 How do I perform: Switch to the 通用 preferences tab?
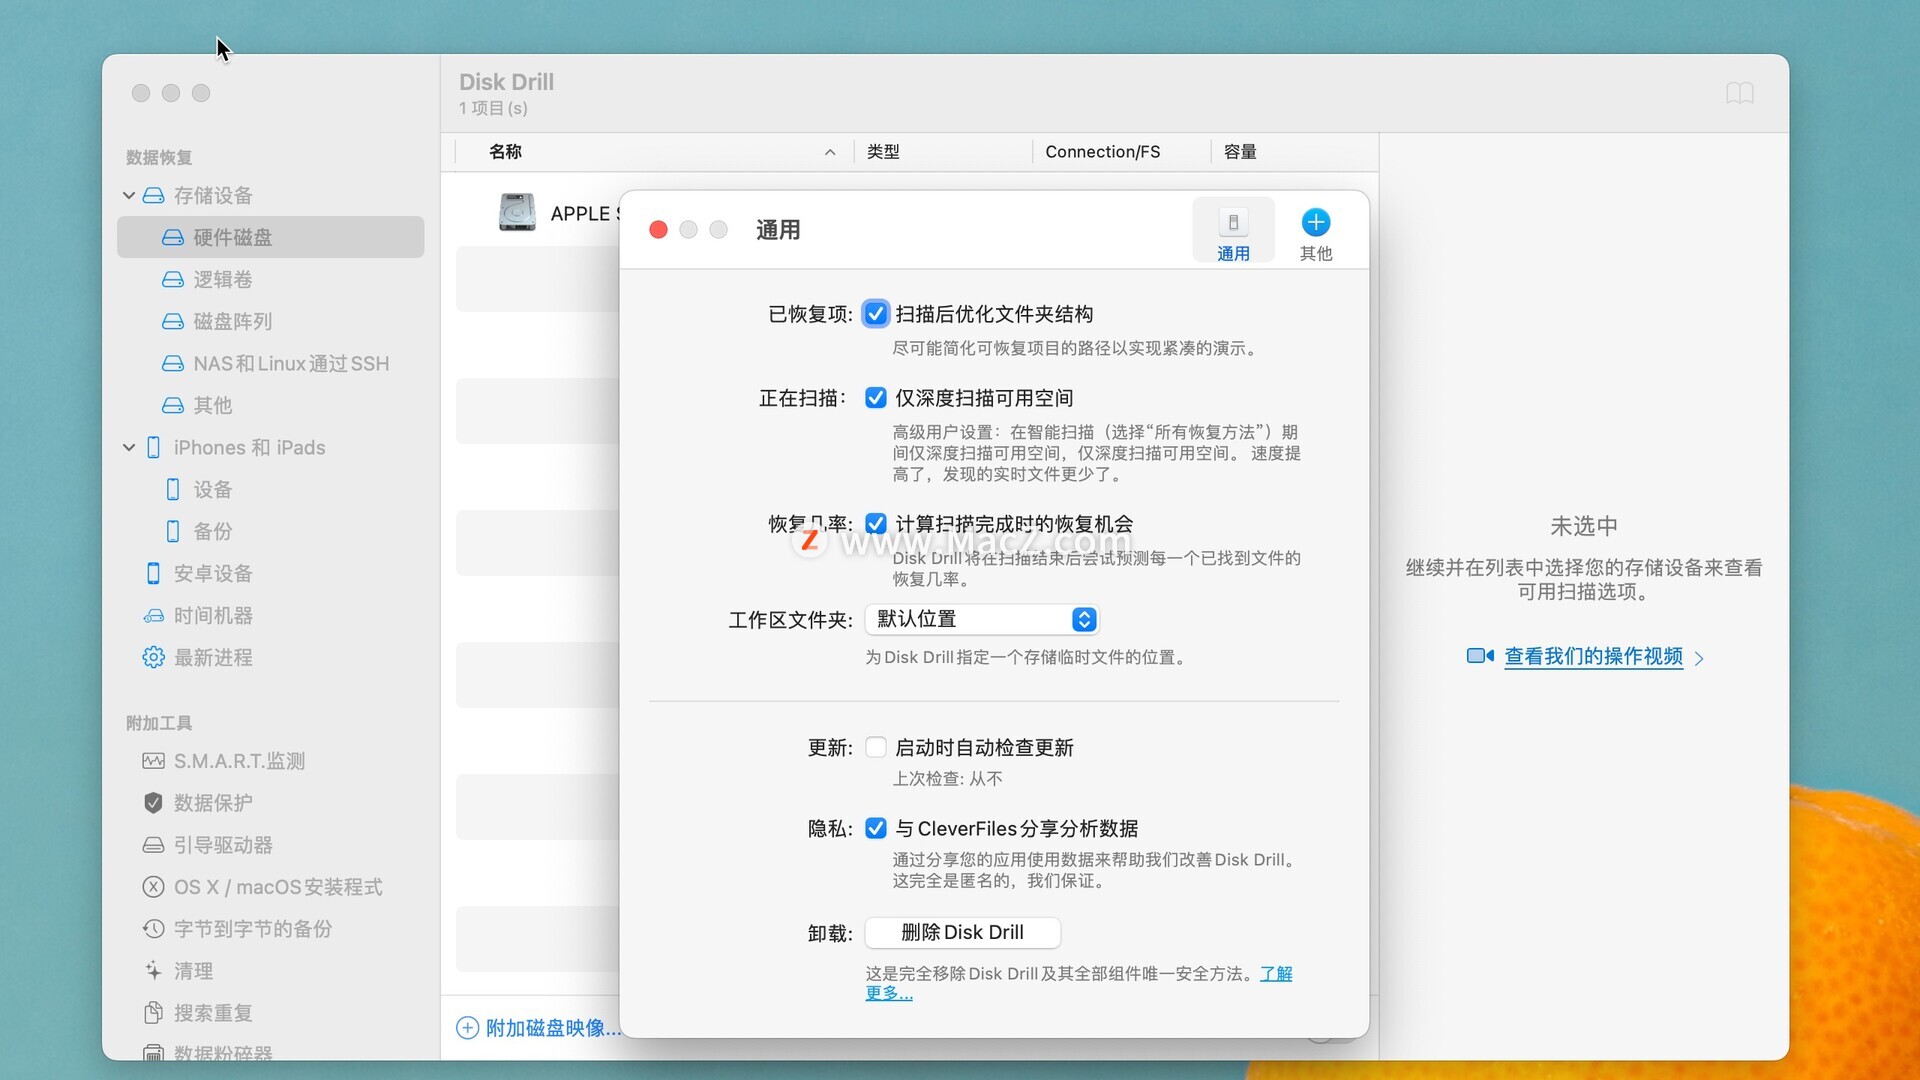(x=1233, y=231)
